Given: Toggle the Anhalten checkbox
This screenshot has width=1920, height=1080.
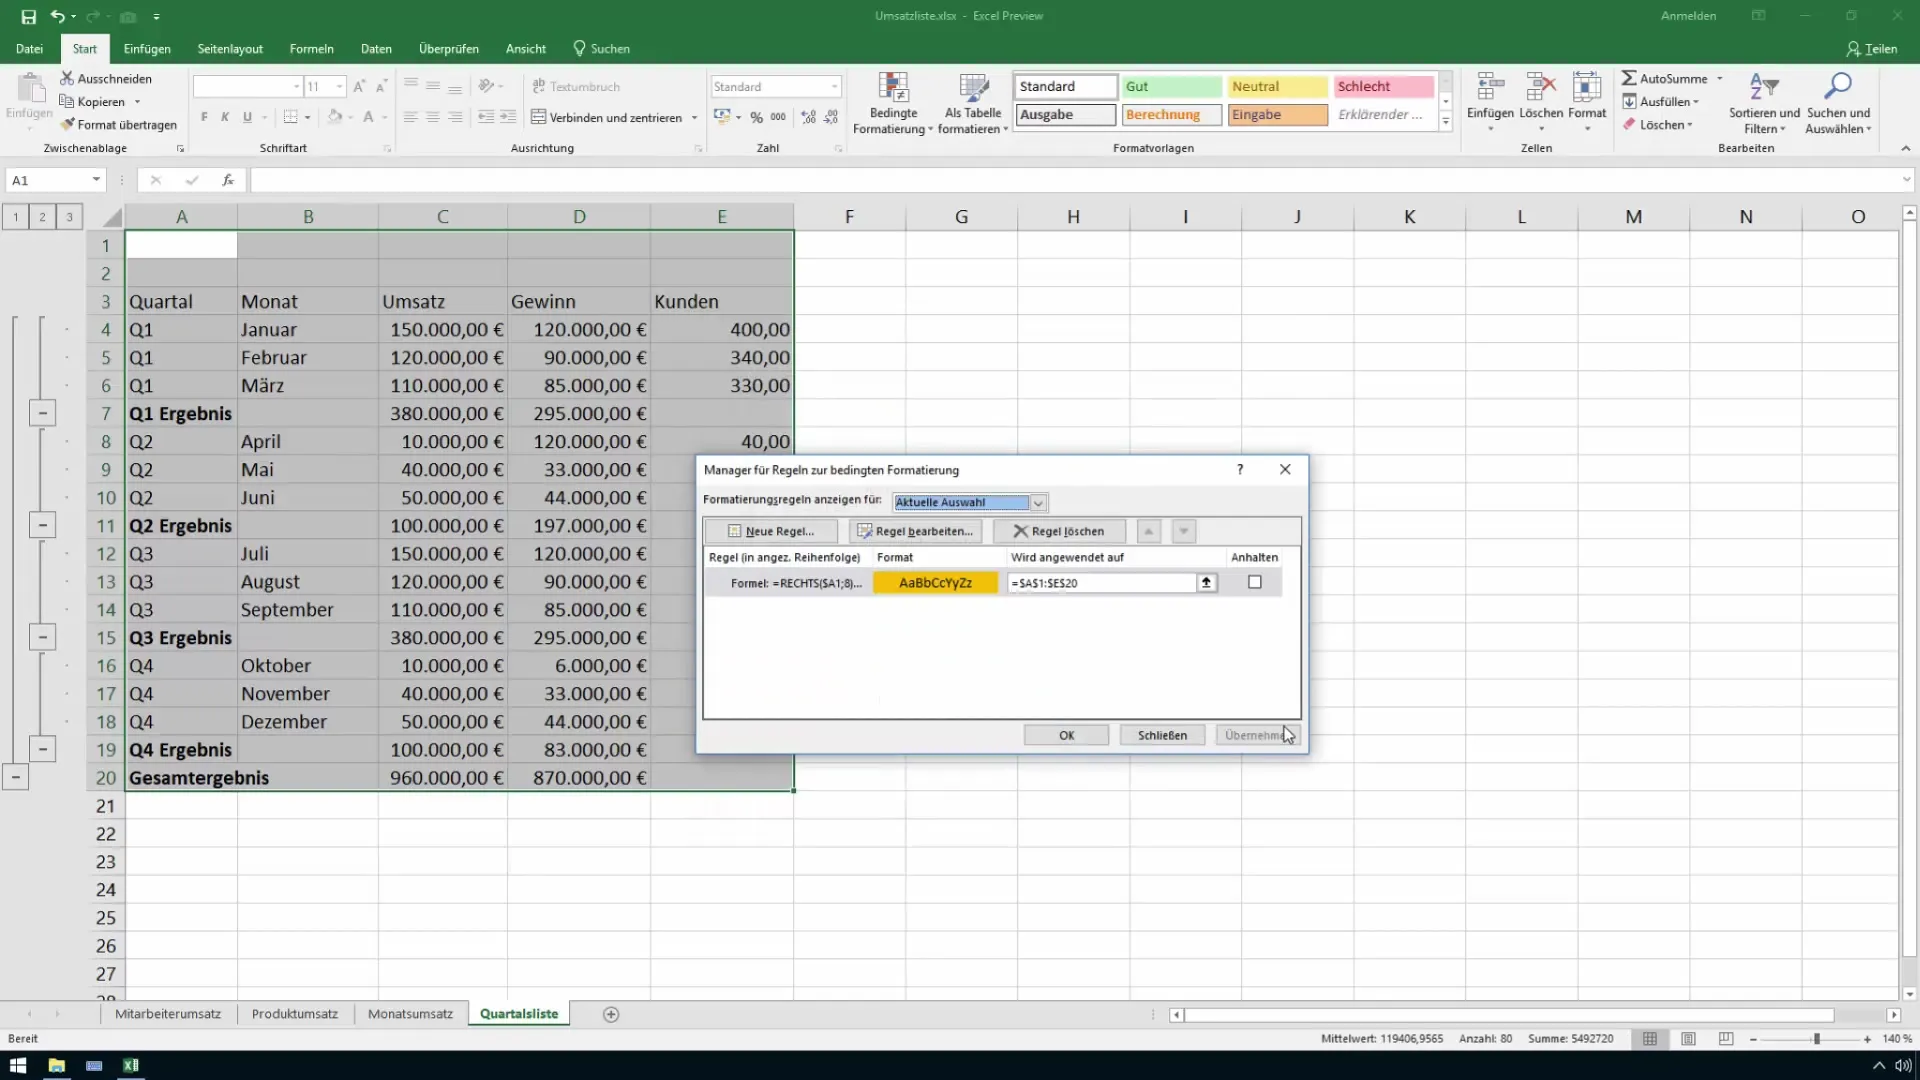Looking at the screenshot, I should click(x=1255, y=582).
